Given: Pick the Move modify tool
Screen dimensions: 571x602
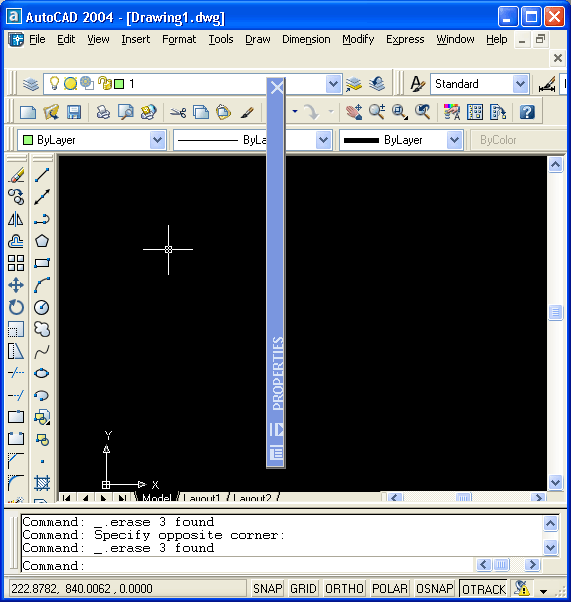Looking at the screenshot, I should 16,285.
